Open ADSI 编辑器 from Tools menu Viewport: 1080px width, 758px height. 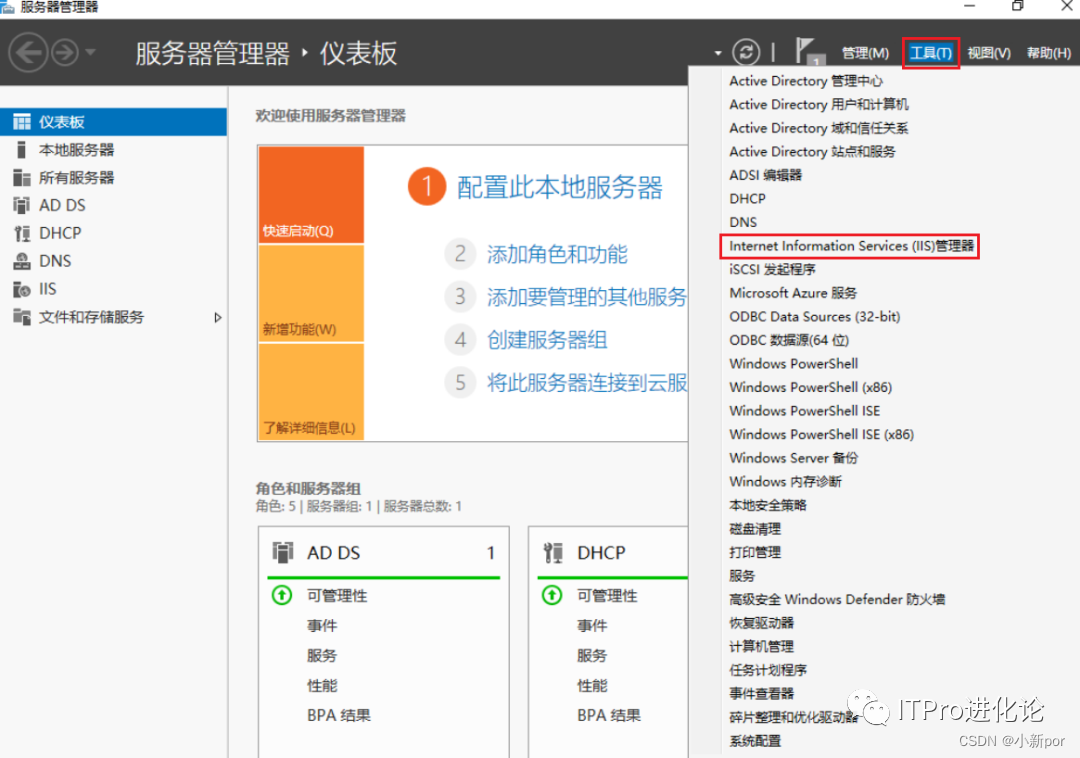point(765,175)
